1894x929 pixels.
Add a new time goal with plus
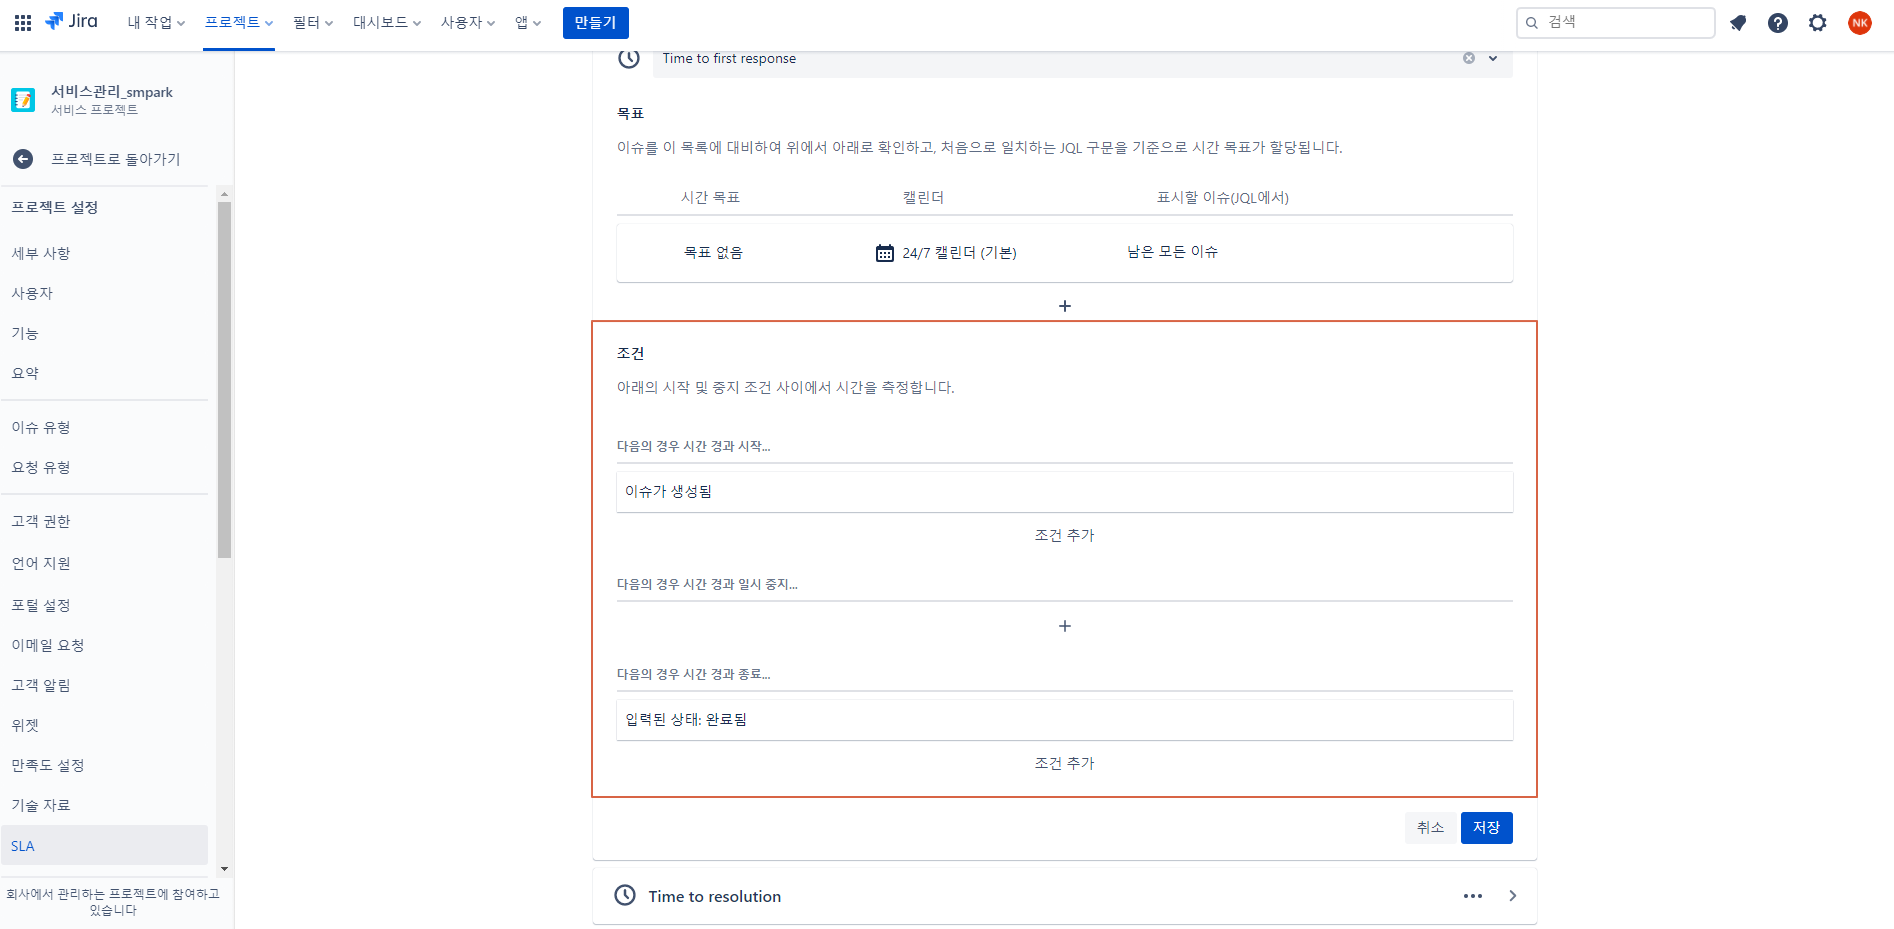coord(1064,306)
